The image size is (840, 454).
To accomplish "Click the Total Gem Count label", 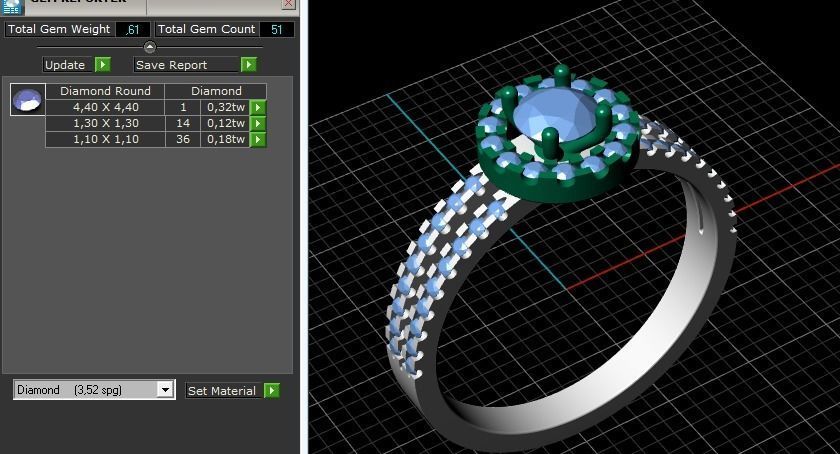I will coord(206,29).
